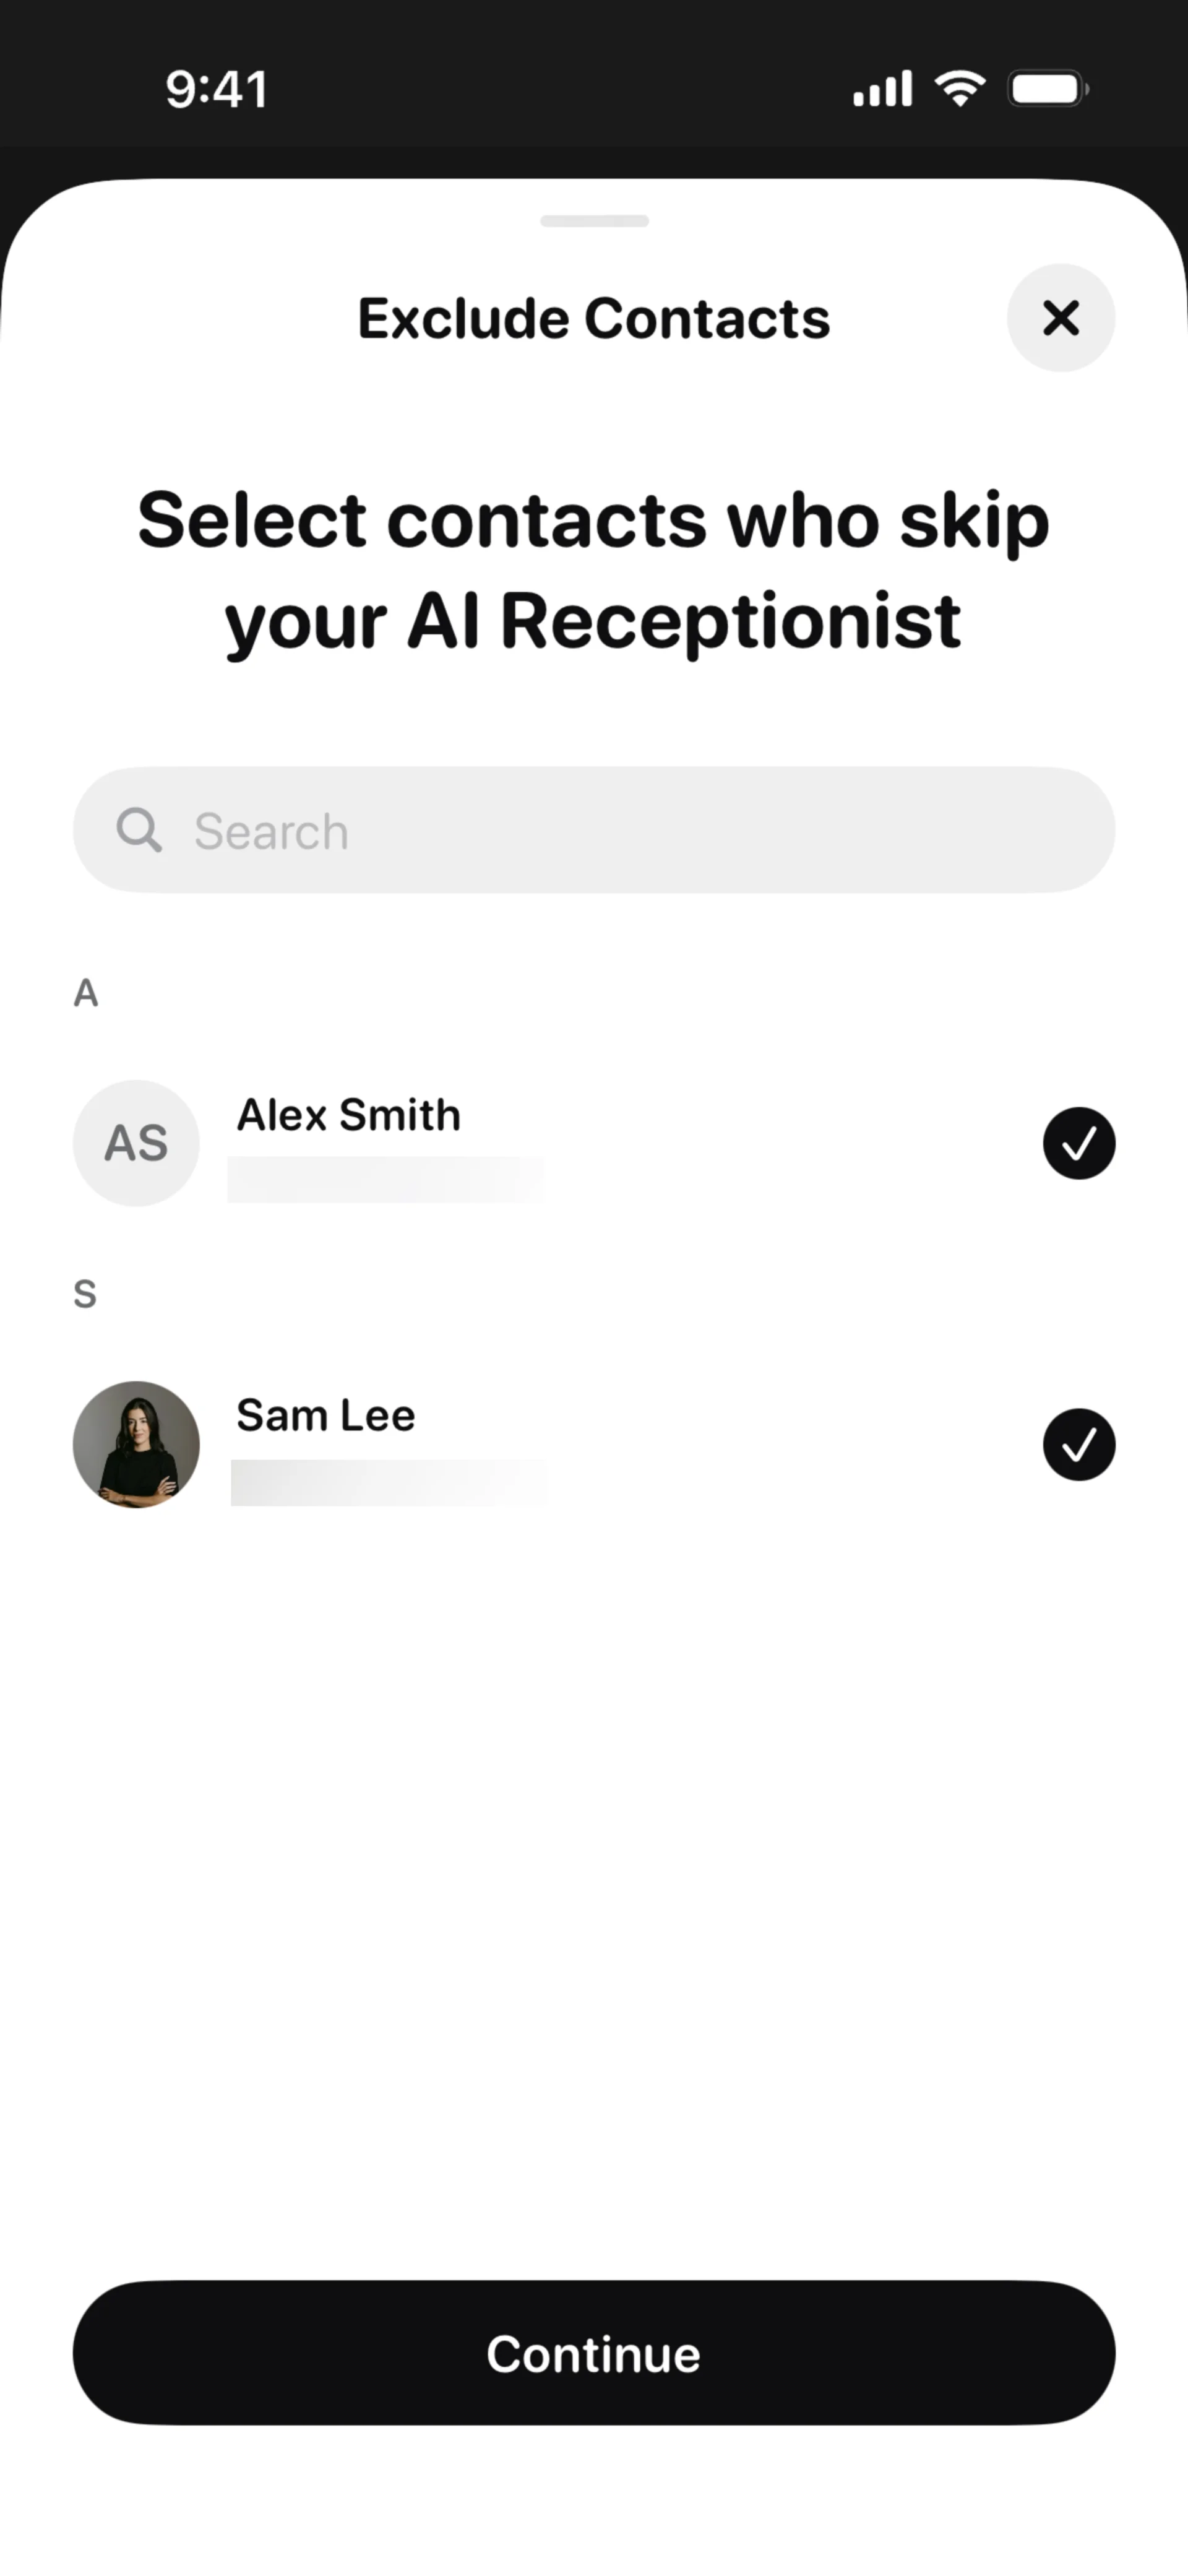
Task: Click the magnifying glass search icon
Action: pos(138,830)
